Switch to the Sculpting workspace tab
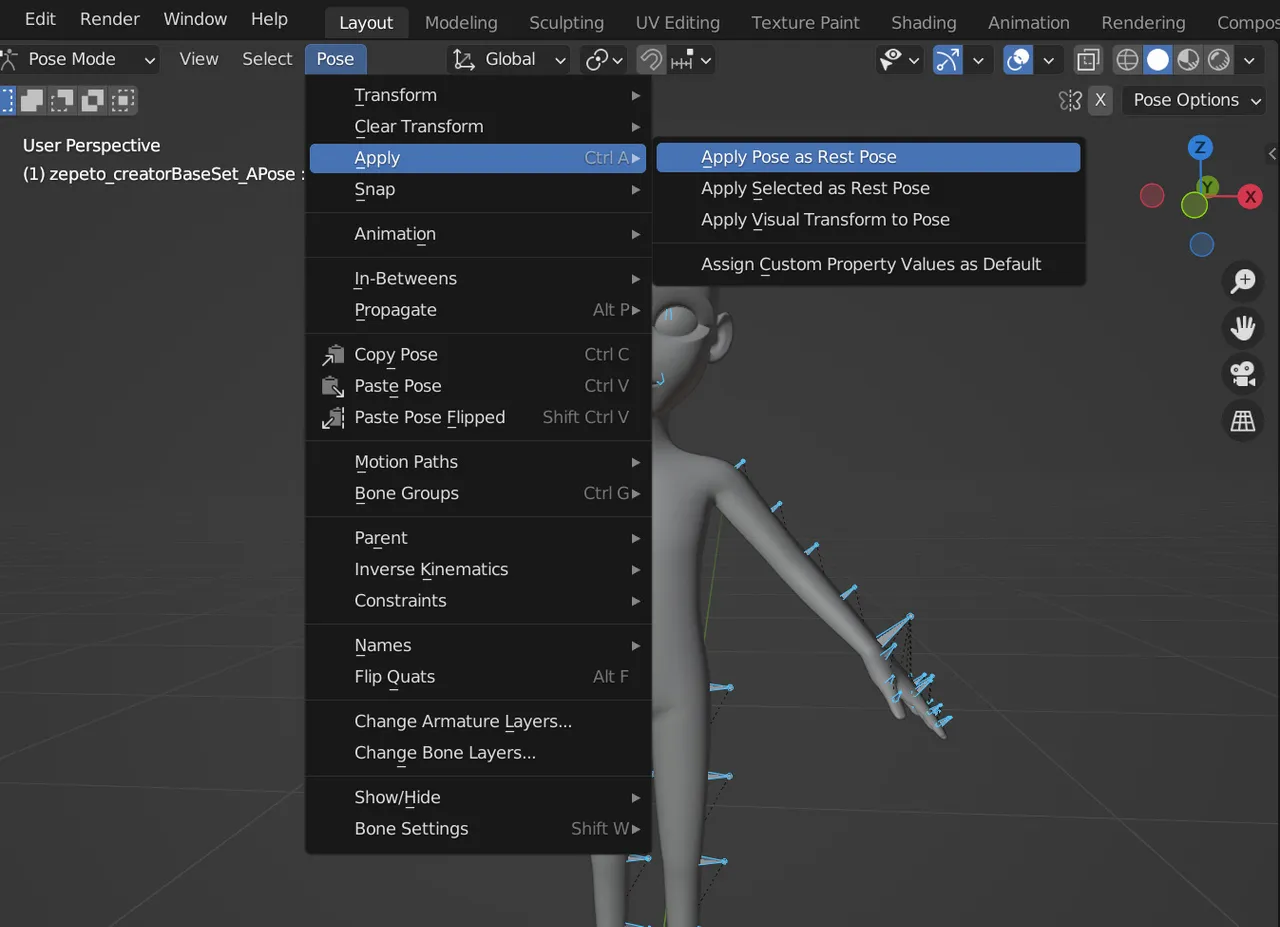This screenshot has height=927, width=1280. point(566,22)
